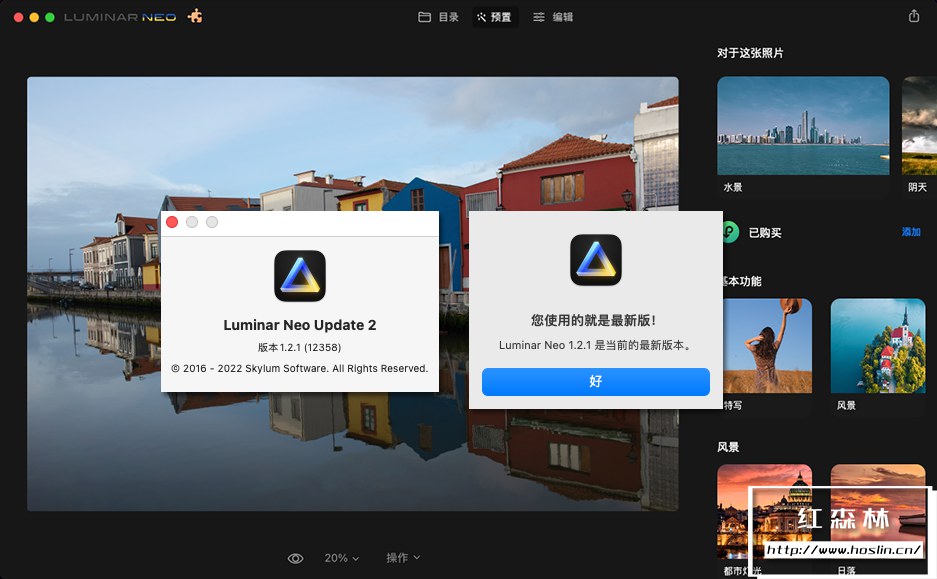This screenshot has width=937, height=579.
Task: Click the 版本1.2.1 (12358) text
Action: click(x=299, y=347)
